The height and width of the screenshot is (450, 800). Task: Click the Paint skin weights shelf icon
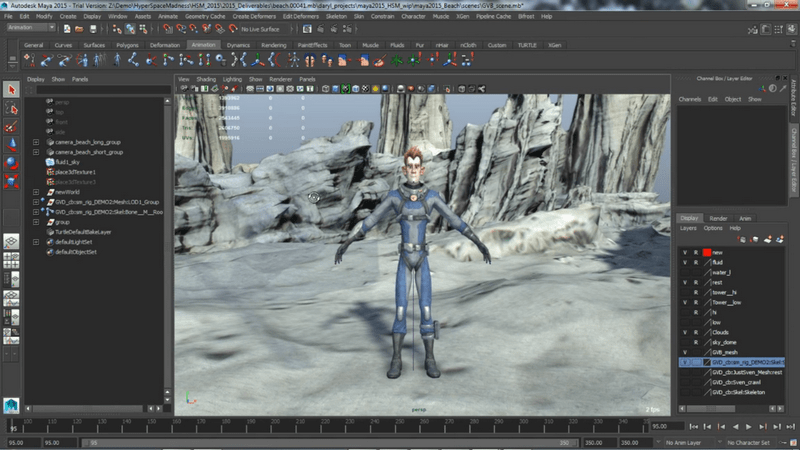(379, 60)
